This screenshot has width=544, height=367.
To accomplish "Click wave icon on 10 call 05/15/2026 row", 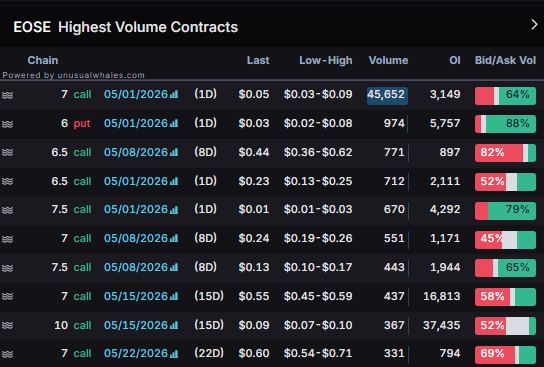I will coord(8,325).
